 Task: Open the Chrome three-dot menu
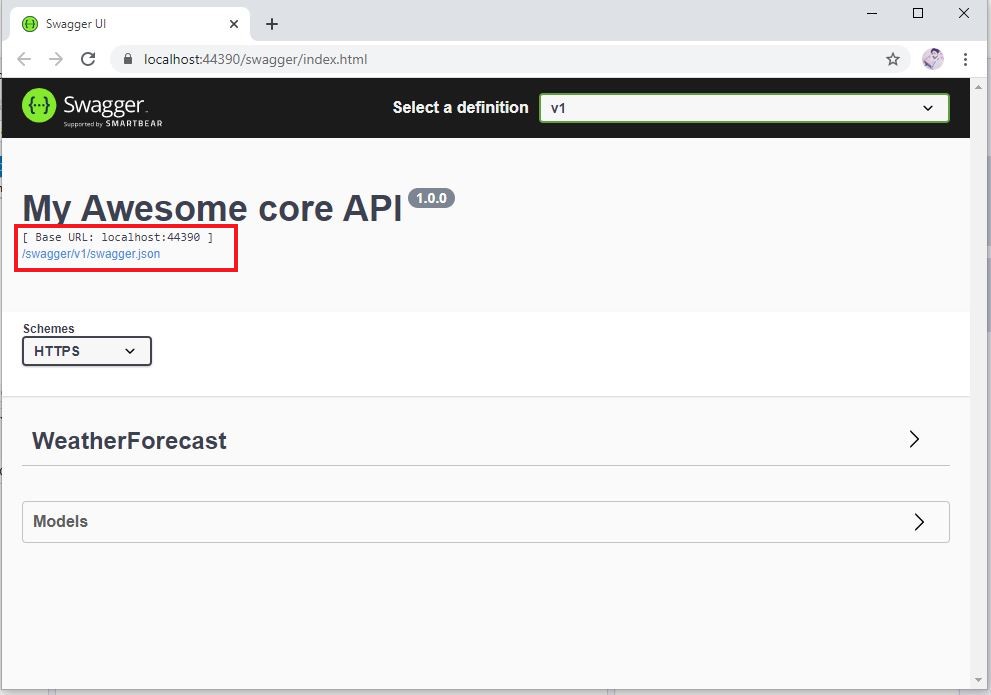pos(966,59)
